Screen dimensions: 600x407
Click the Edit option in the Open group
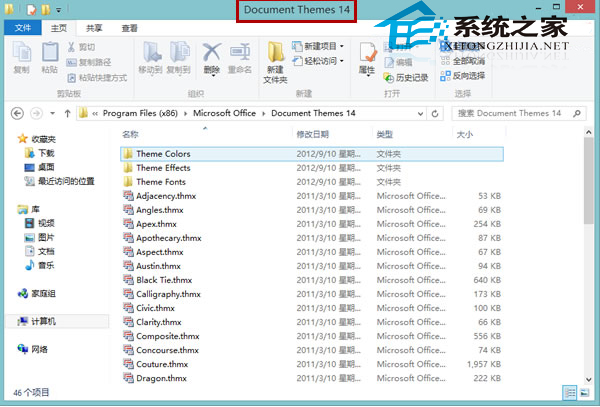click(x=398, y=62)
